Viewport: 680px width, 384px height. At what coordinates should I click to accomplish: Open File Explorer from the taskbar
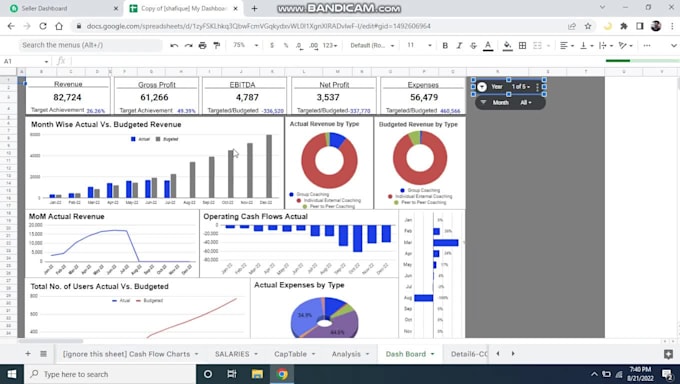point(257,374)
